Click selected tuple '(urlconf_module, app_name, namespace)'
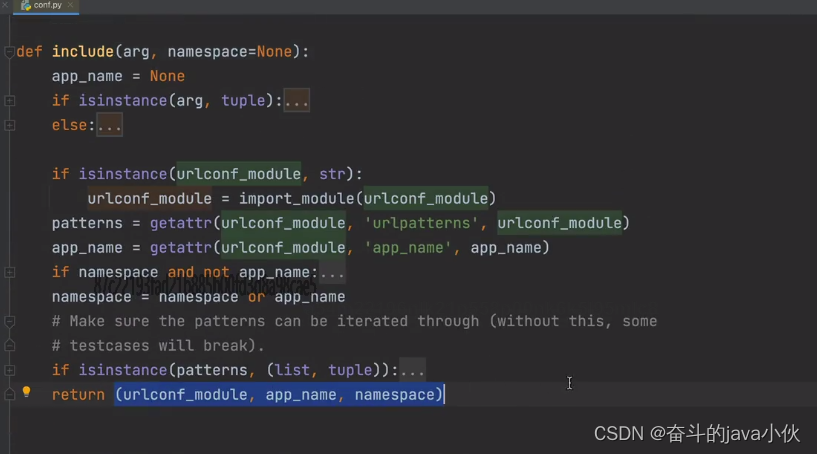Viewport: 817px width, 454px height. [279, 395]
